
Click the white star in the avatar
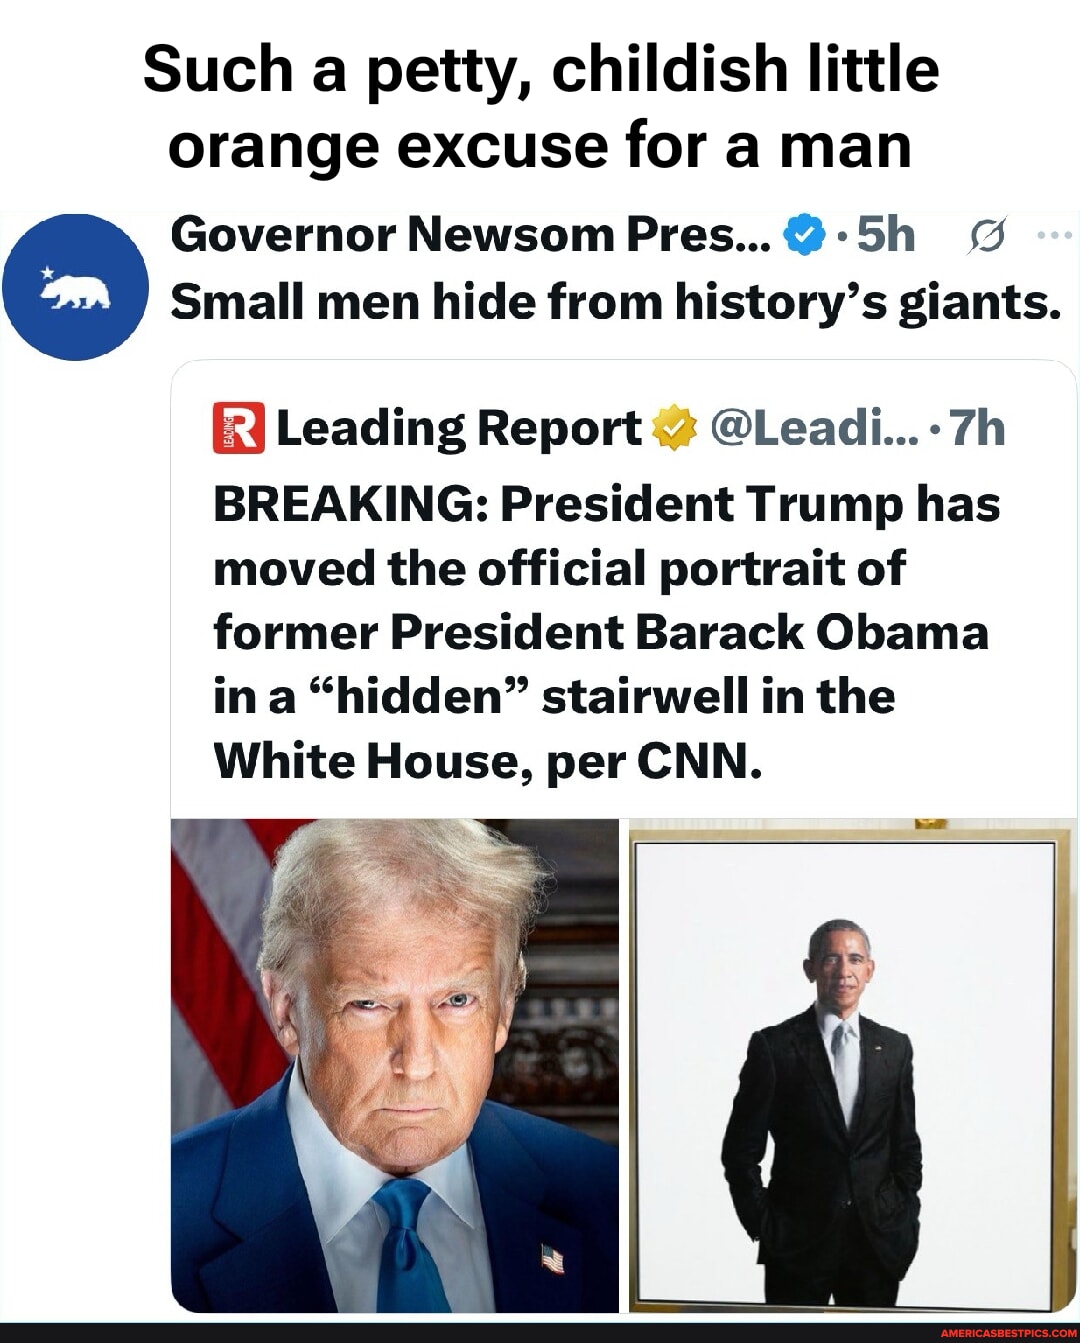coord(45,272)
